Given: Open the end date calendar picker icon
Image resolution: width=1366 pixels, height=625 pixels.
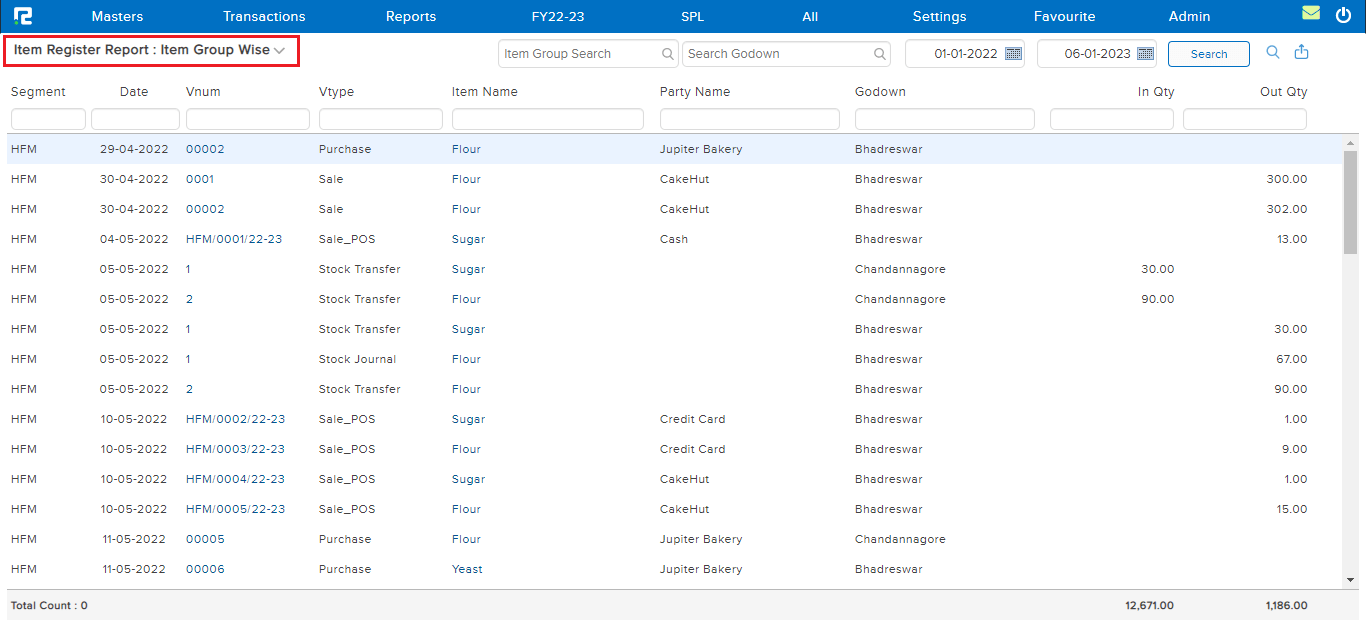Looking at the screenshot, I should 1145,54.
